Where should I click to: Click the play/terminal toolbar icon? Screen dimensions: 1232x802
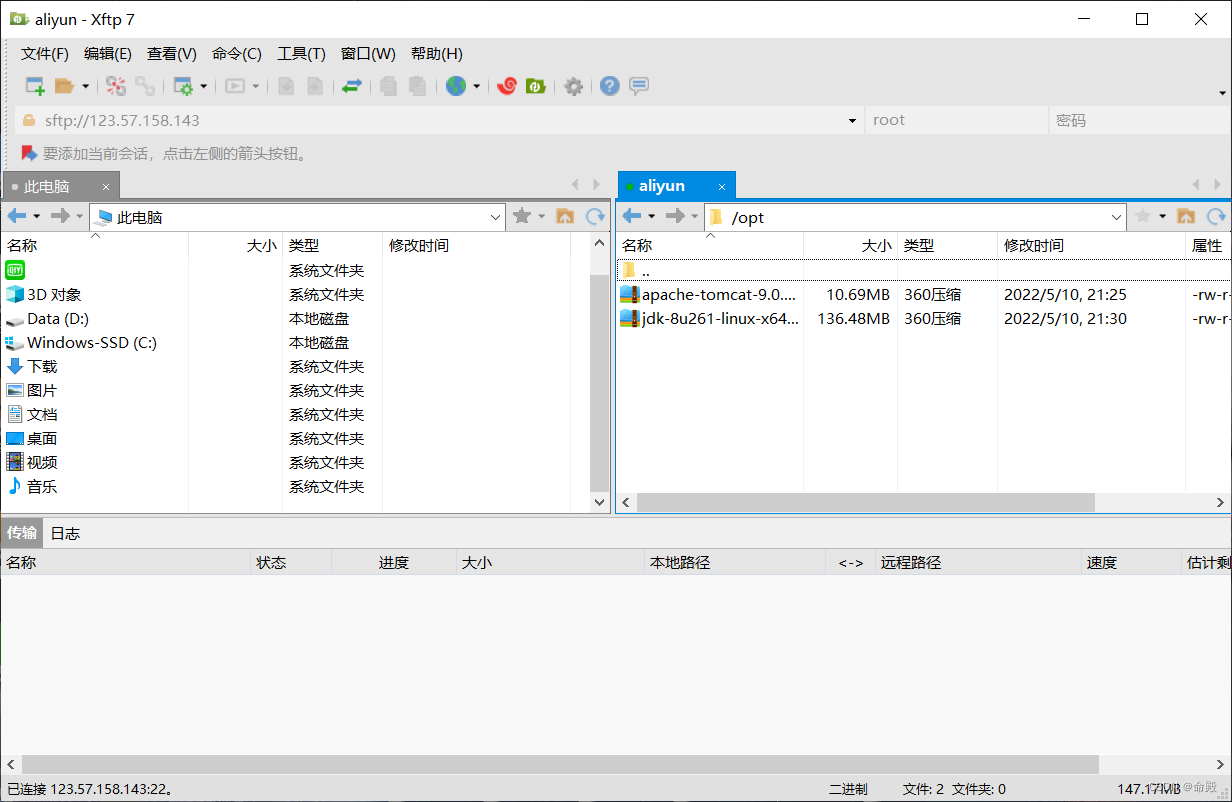click(x=235, y=86)
